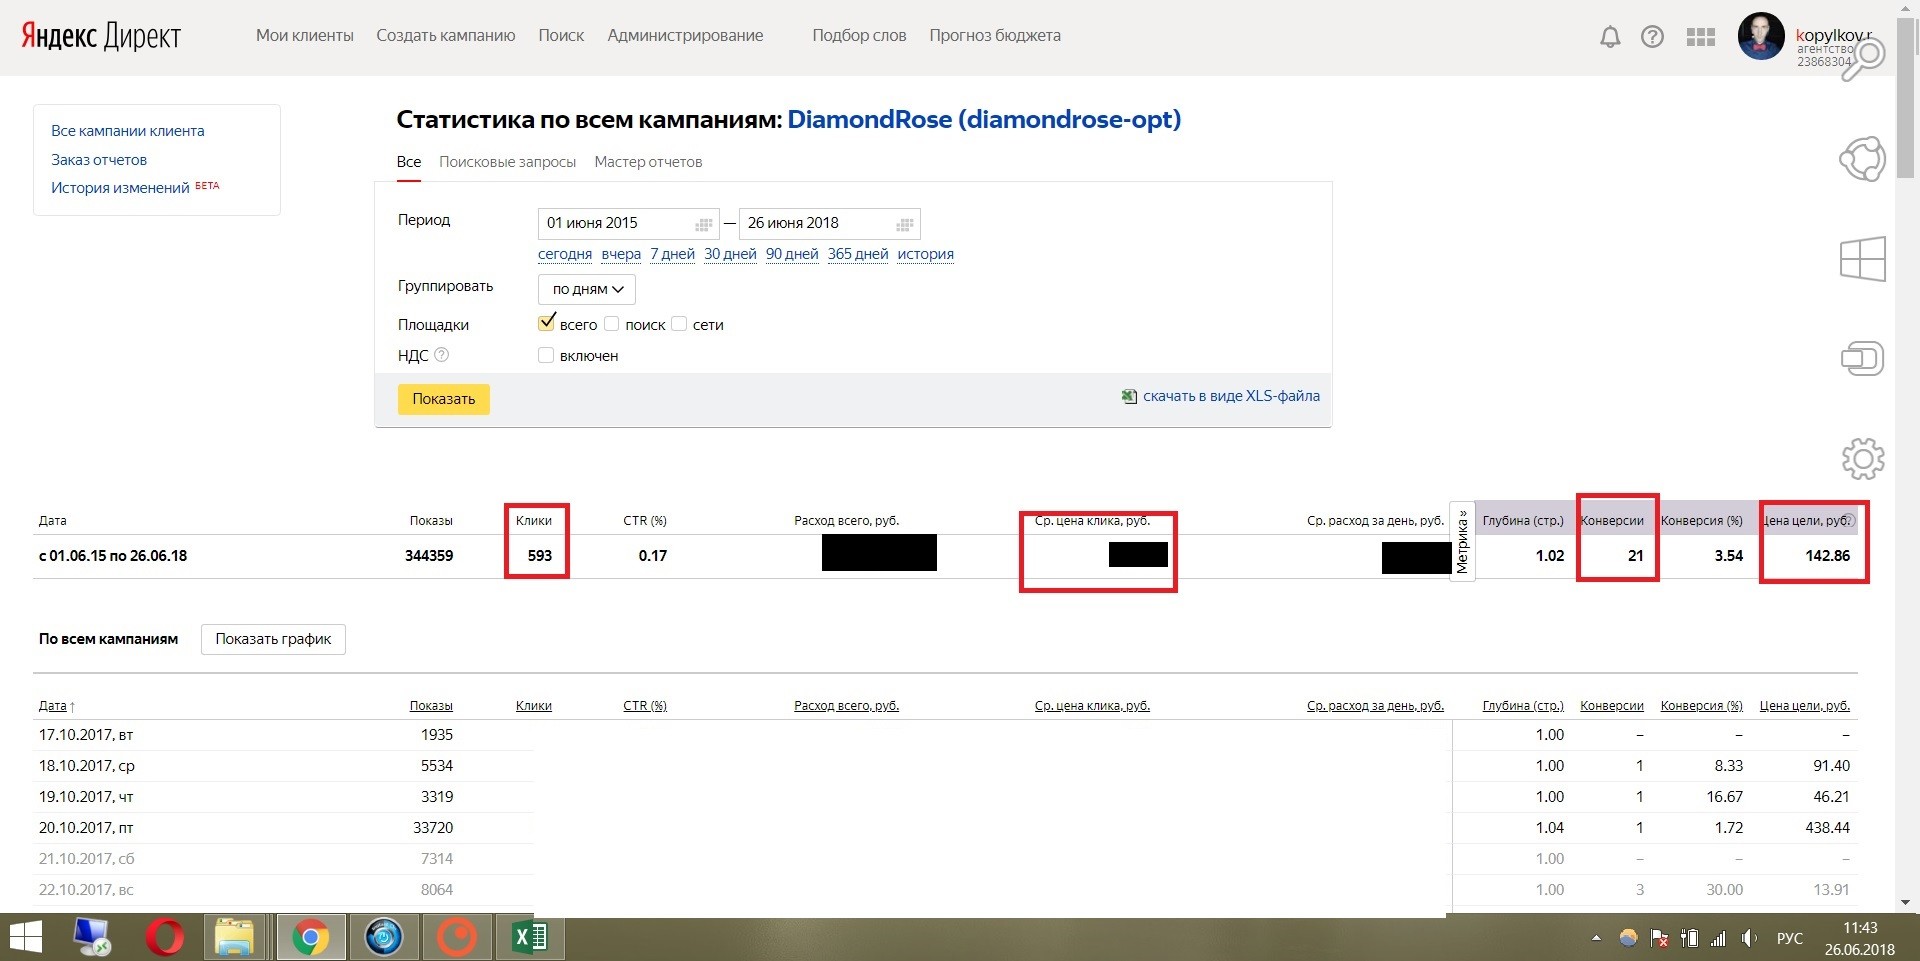Open DiamondRose (diamondrose-opt) client link

(984, 120)
